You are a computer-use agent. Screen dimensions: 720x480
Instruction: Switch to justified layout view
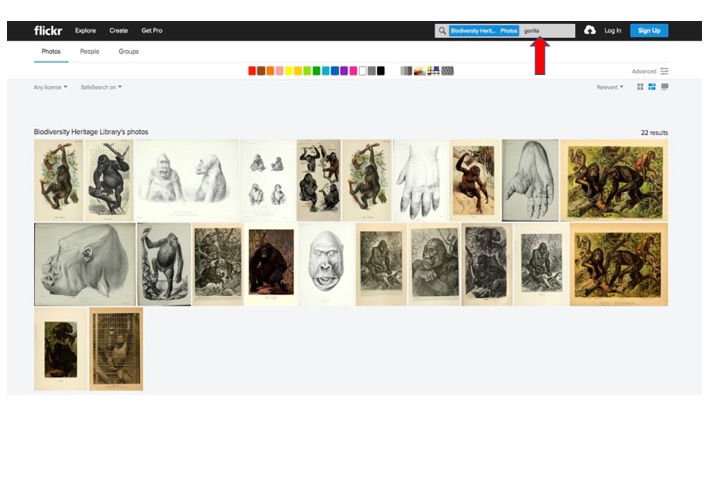click(652, 87)
